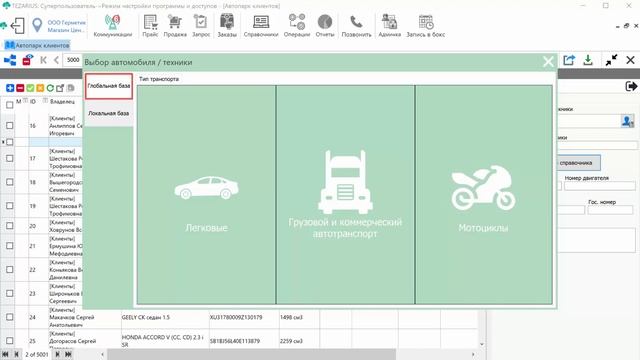Click the Гос. номер input field

[x=610, y=210]
